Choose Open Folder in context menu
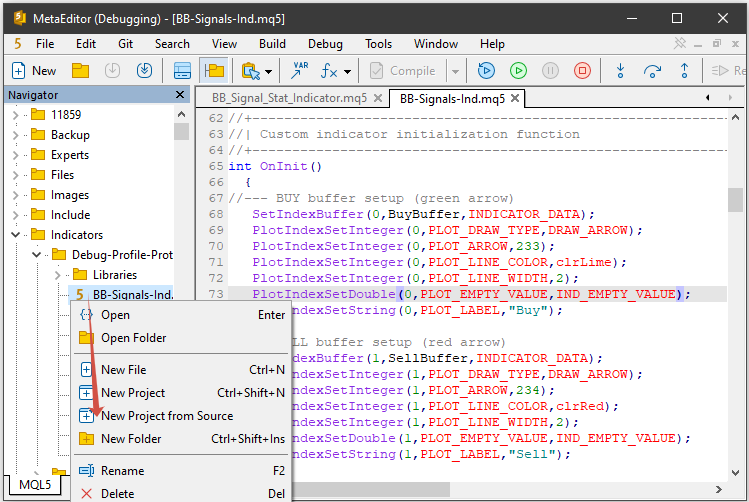The image size is (749, 502). tap(182, 338)
